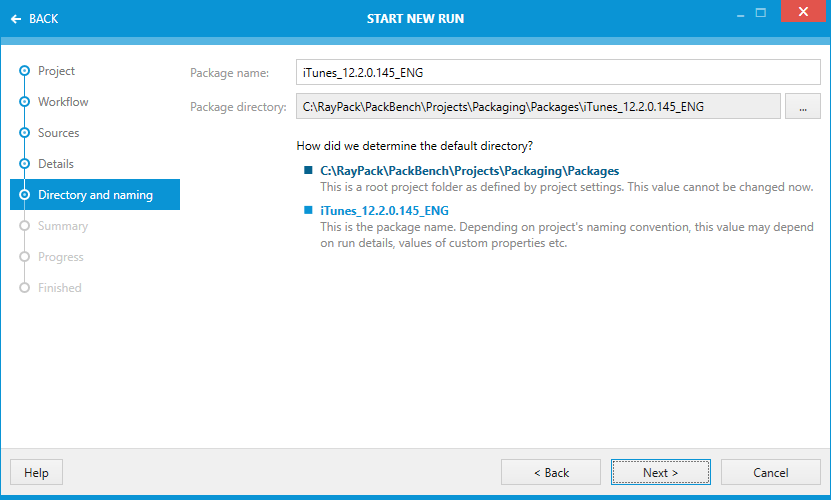Click the Summary step in sidebar

[63, 226]
